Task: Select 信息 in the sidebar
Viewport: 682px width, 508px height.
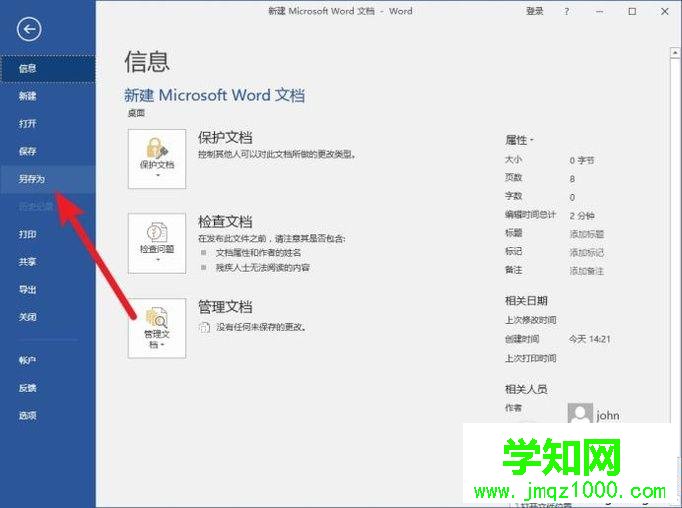Action: coord(47,69)
